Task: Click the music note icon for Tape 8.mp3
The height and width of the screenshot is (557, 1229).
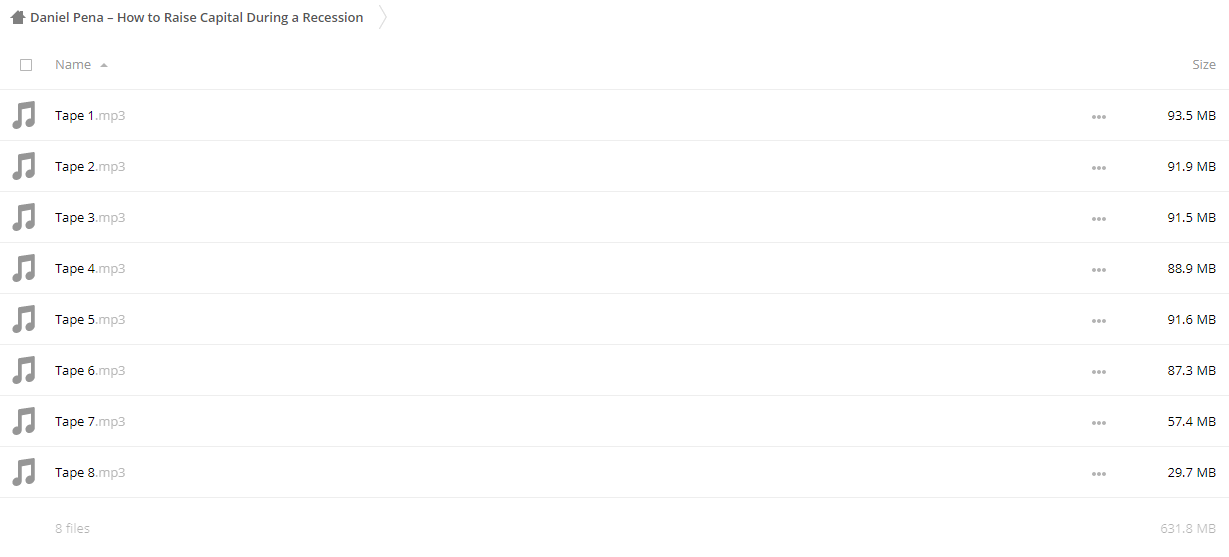Action: (x=24, y=472)
